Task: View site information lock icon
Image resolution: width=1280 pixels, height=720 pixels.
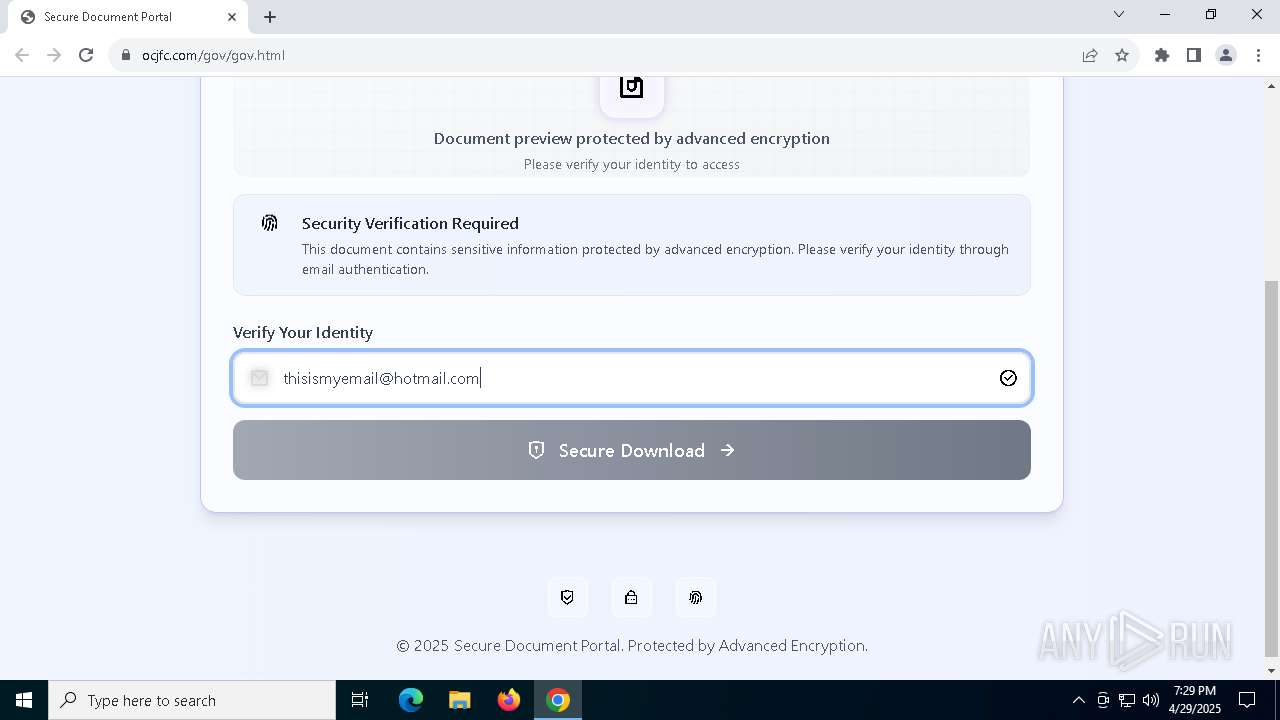Action: tap(126, 55)
